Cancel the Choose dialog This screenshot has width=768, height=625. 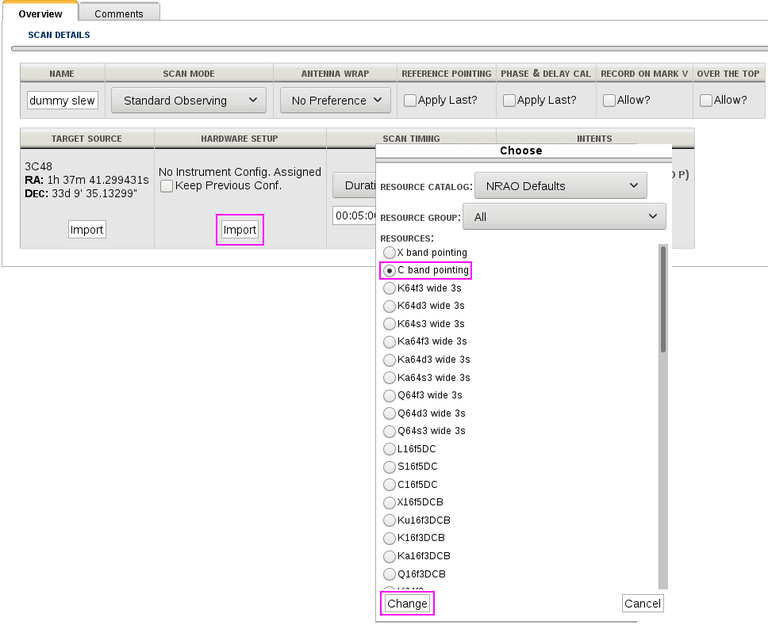642,603
